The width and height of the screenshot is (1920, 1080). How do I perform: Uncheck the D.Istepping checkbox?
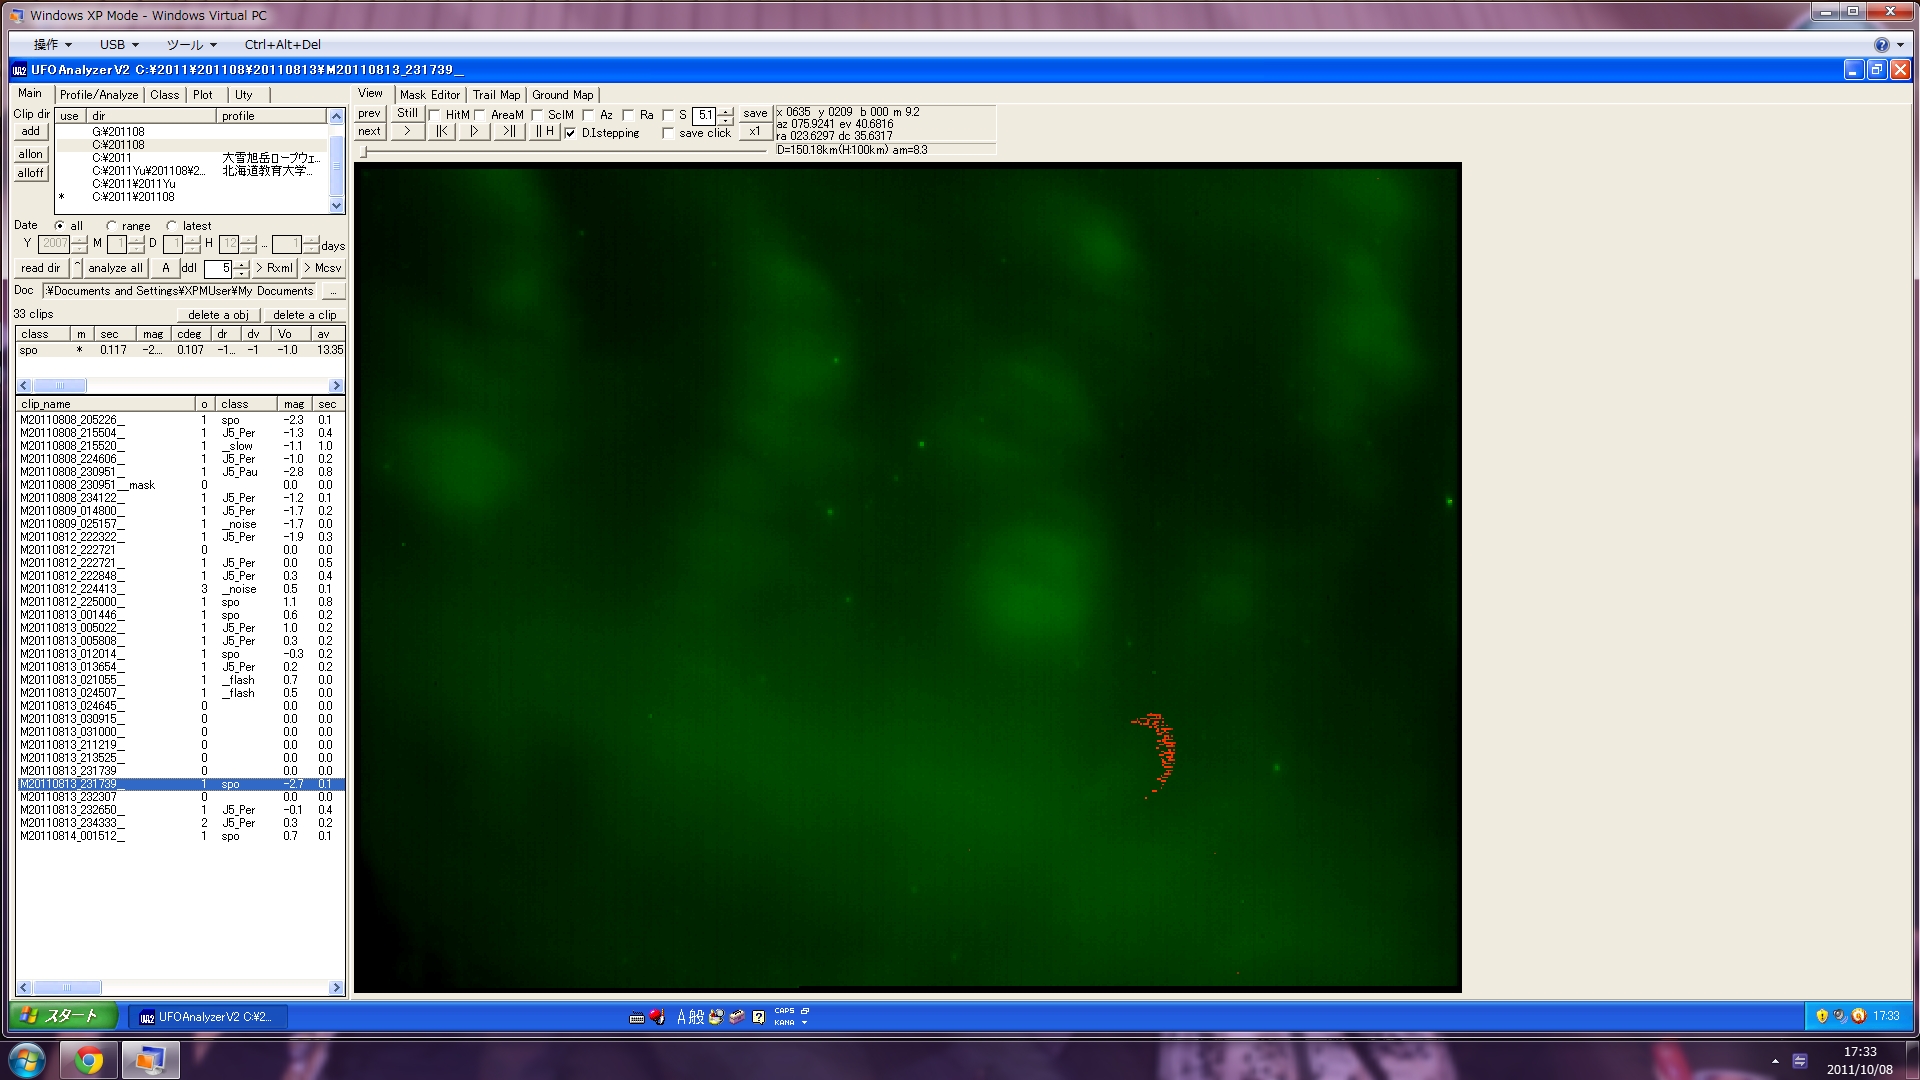coord(570,133)
